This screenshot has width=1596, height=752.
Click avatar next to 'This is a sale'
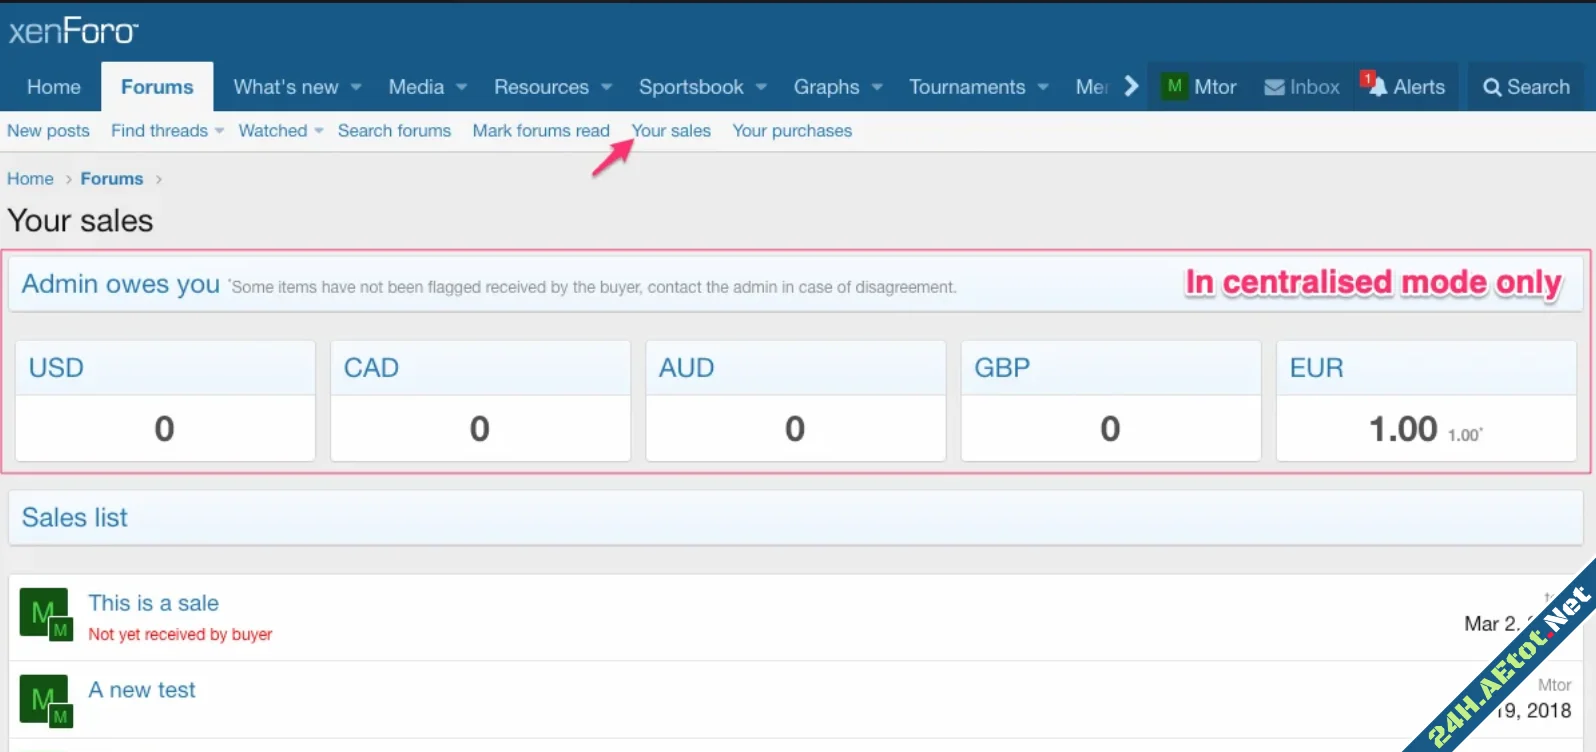point(44,612)
